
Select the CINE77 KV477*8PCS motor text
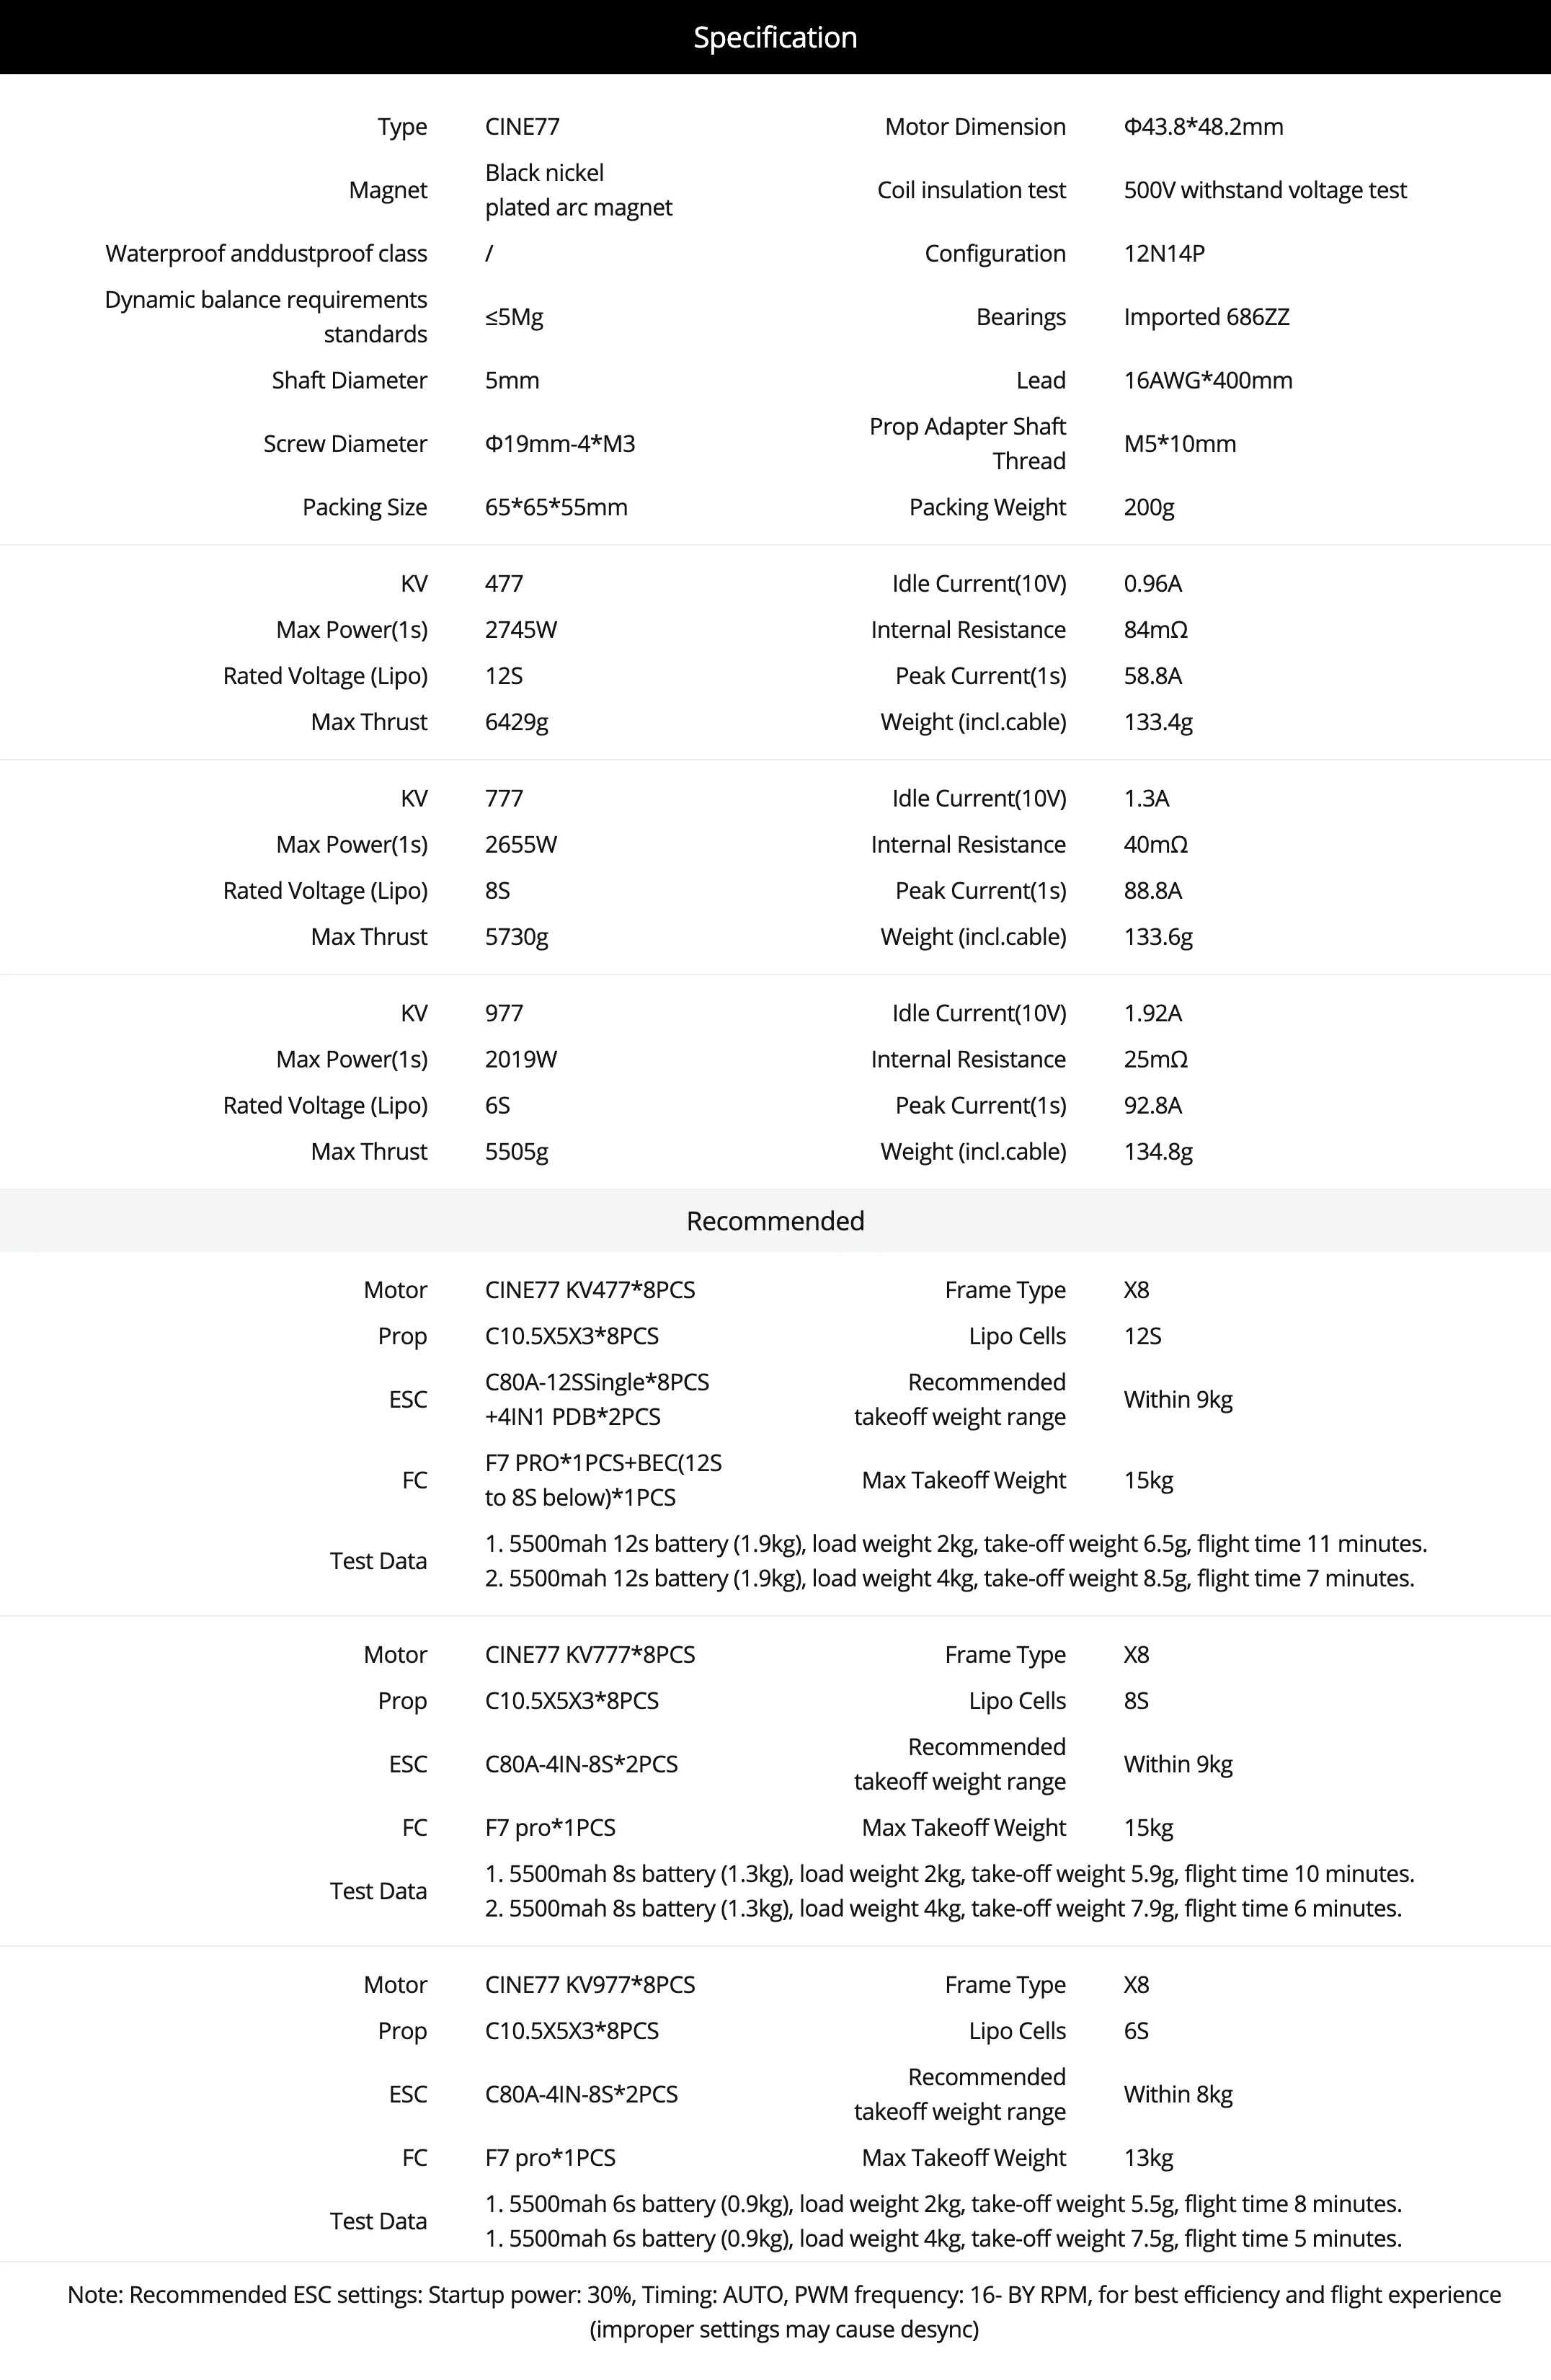tap(590, 1290)
